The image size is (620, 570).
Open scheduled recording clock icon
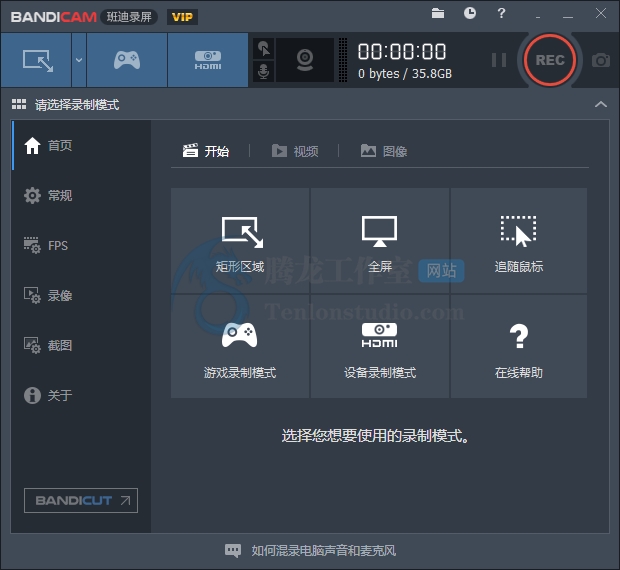469,13
